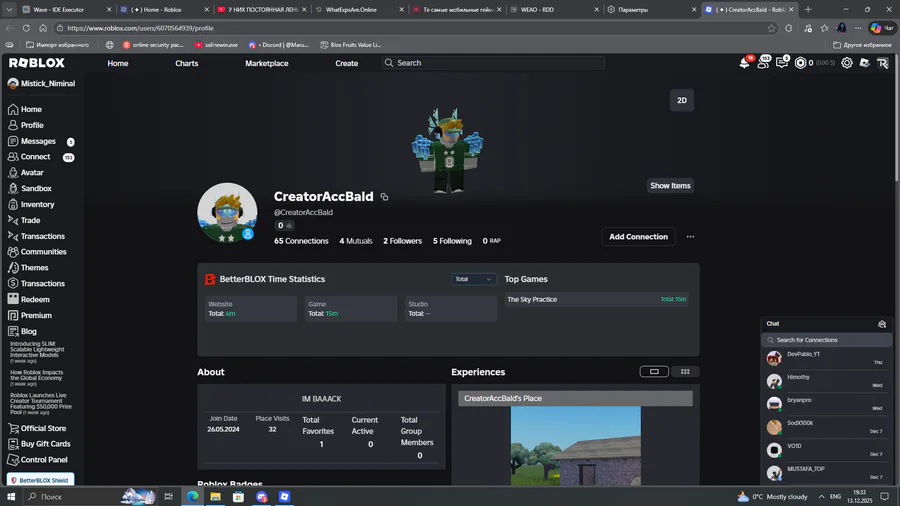Refresh the page in browser toolbar
The width and height of the screenshot is (900, 506).
coord(26,28)
